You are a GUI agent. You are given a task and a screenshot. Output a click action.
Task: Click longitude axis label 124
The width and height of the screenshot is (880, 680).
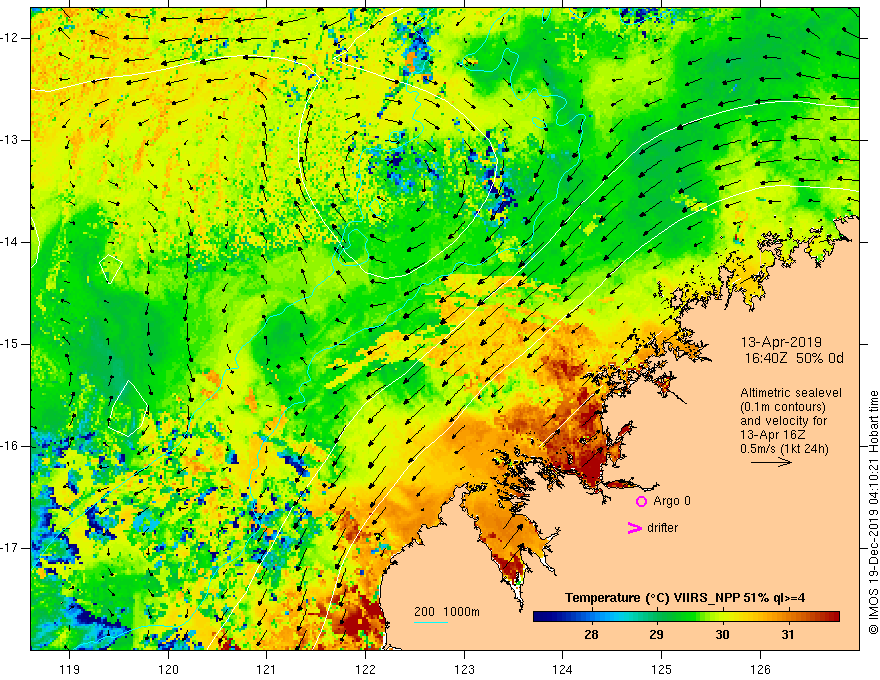[x=563, y=669]
